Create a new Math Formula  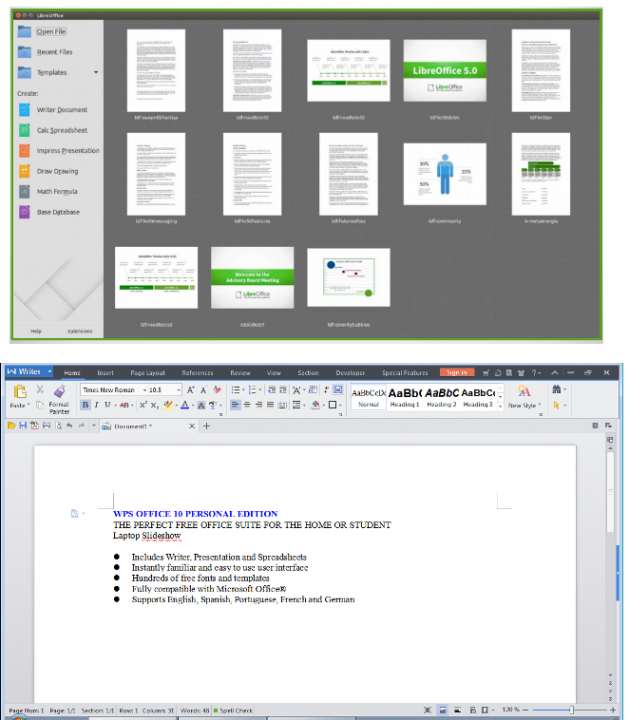57,191
